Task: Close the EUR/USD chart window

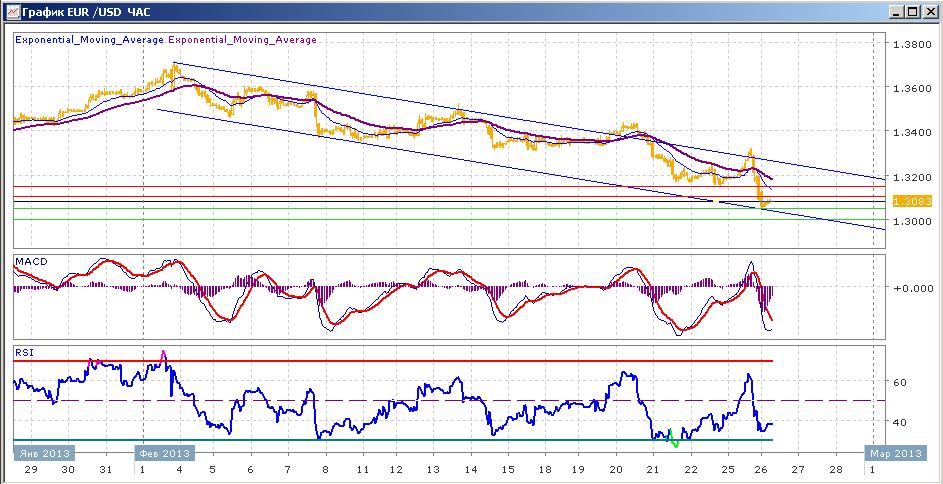Action: (x=930, y=11)
